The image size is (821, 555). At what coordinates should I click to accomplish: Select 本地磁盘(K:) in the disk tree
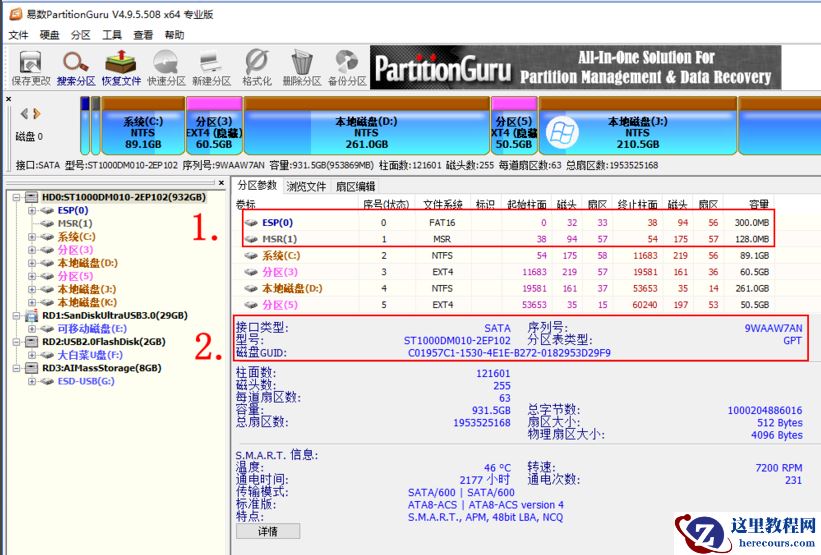point(87,303)
